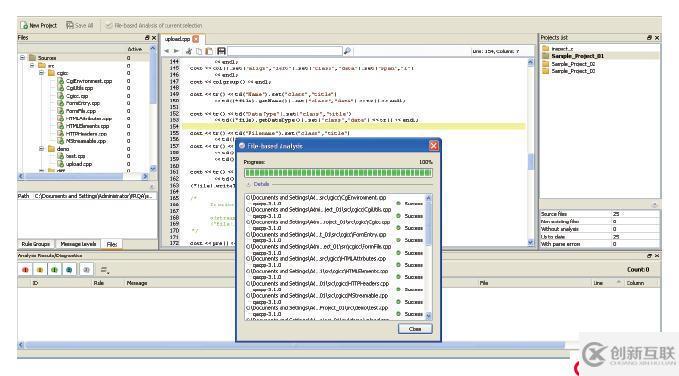Close the upload.cpp editor tab
The height and width of the screenshot is (376, 679).
[x=196, y=39]
